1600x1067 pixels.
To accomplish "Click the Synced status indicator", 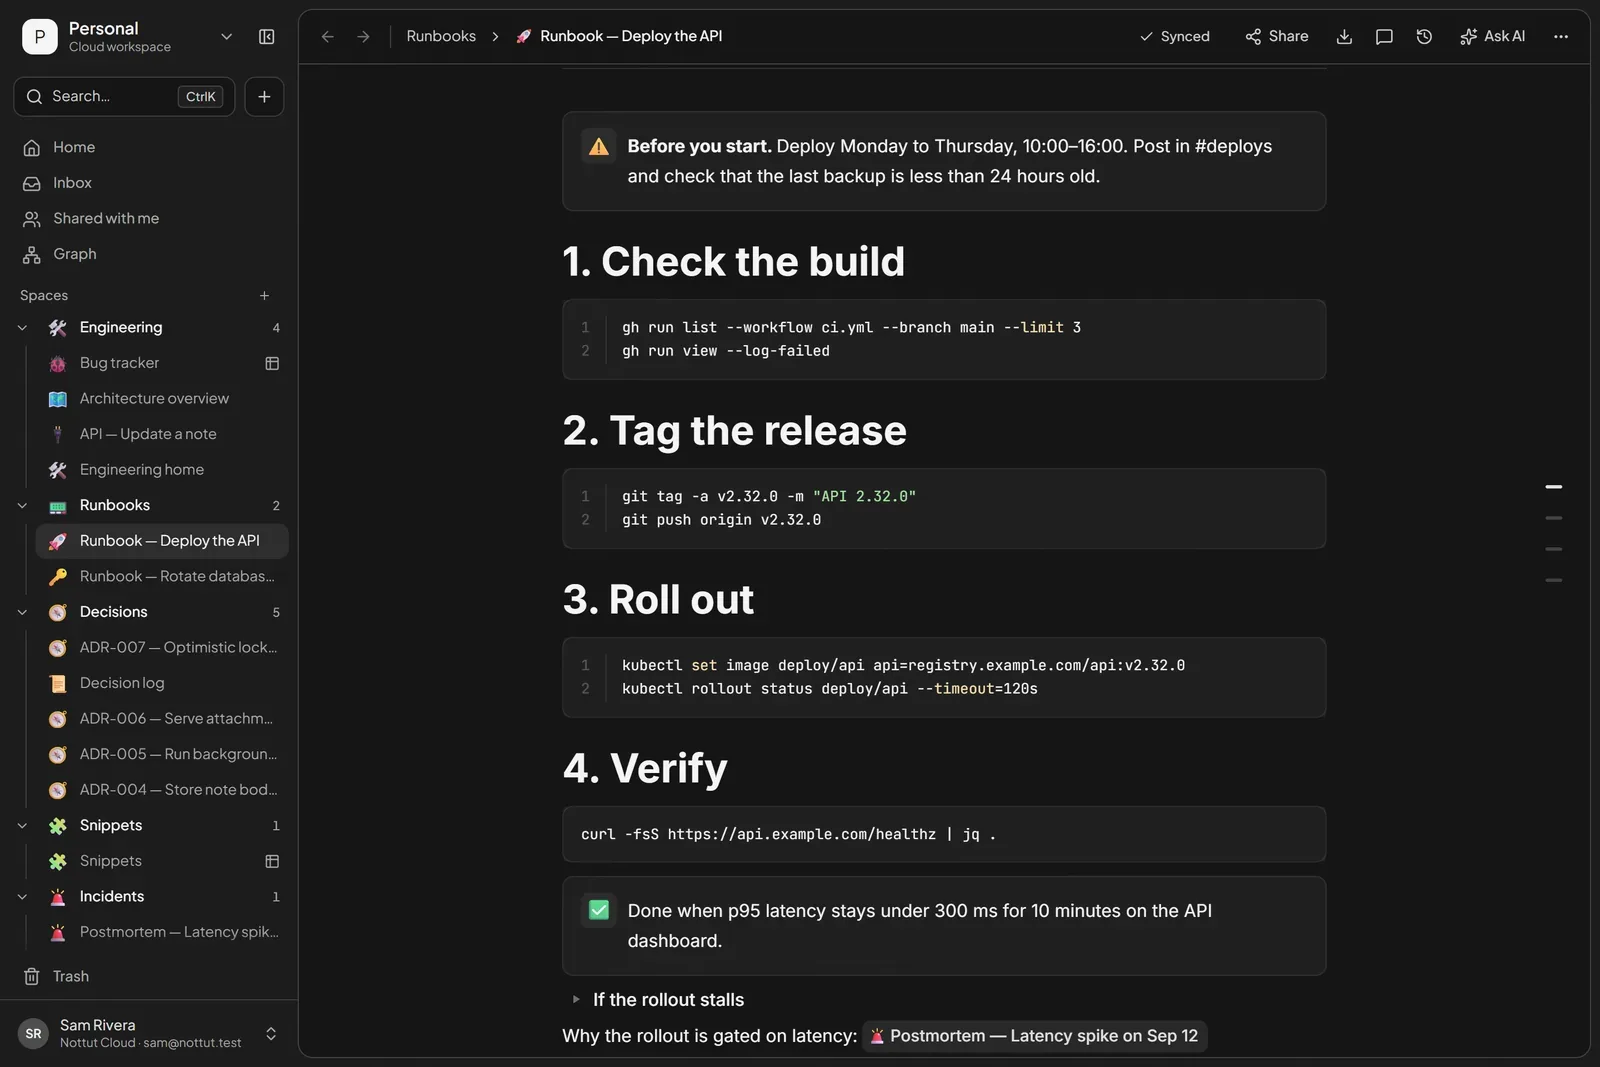I will (1175, 37).
